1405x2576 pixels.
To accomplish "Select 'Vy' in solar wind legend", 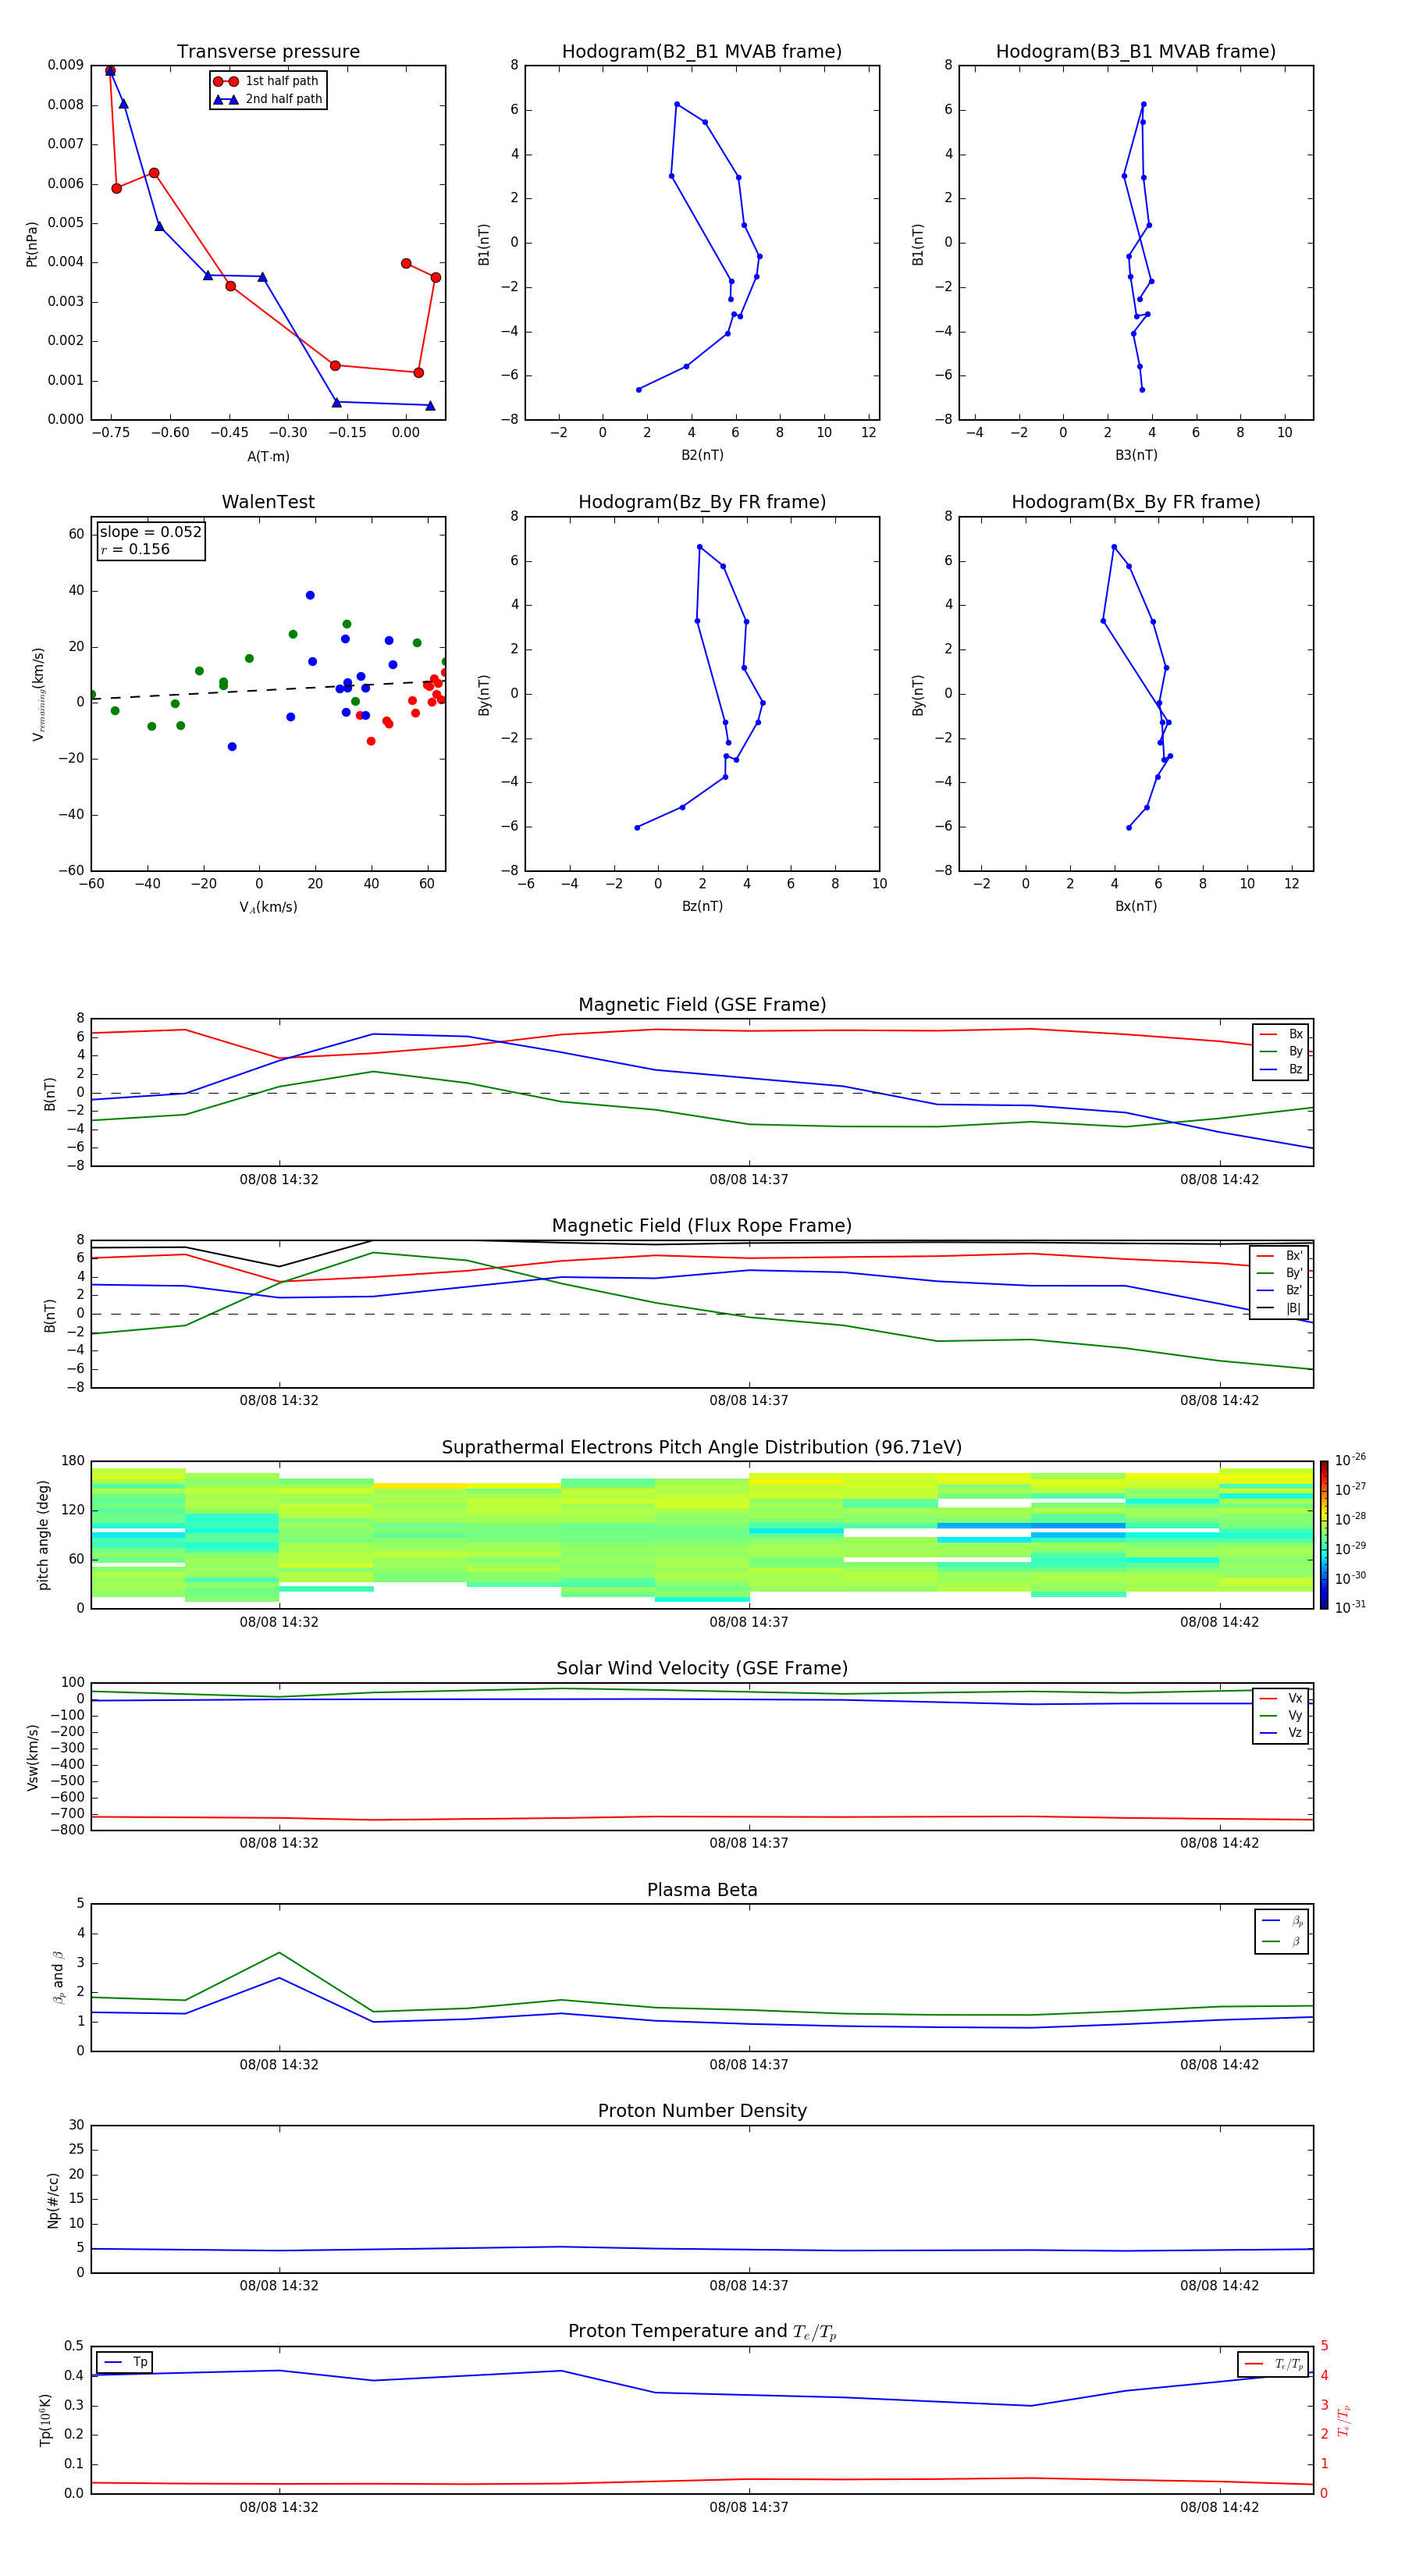I will pos(1281,1715).
